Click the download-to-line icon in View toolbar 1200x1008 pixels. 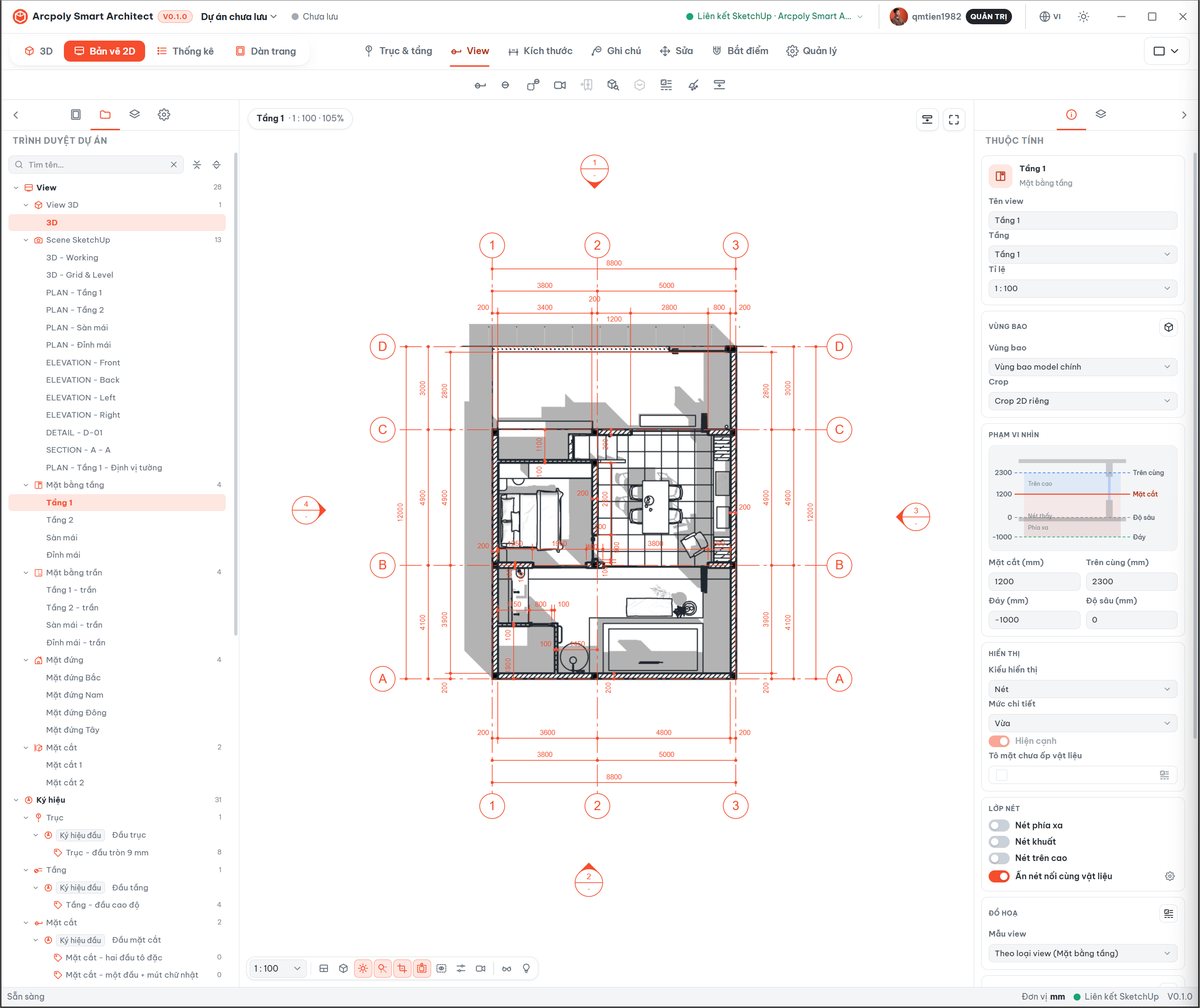pos(719,85)
